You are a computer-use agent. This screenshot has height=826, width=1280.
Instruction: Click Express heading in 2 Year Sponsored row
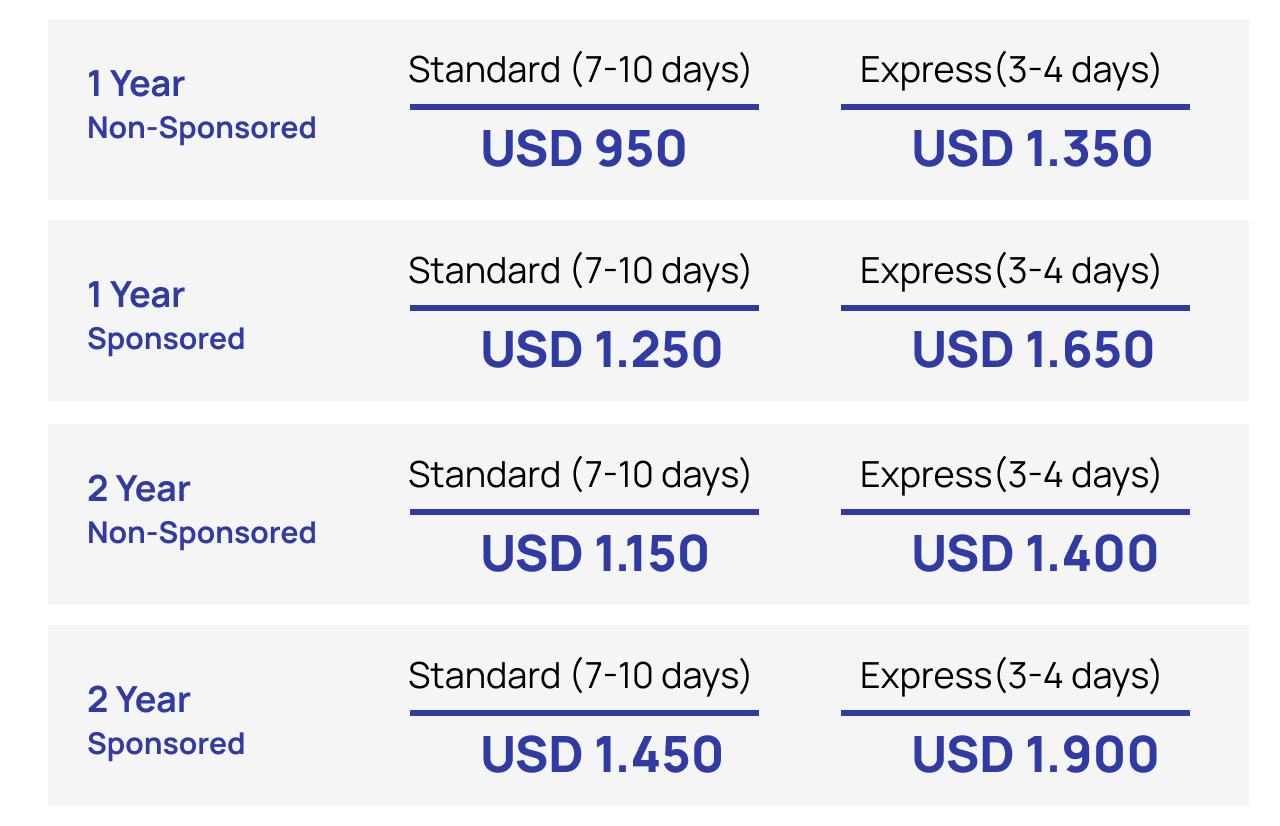click(1010, 677)
